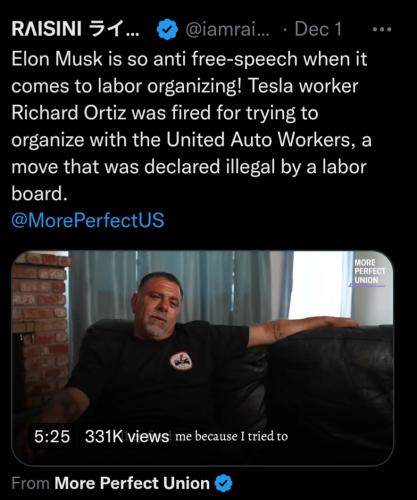Click the words "Elon Musk" in the tweet
The height and width of the screenshot is (500, 417).
[x=57, y=59]
